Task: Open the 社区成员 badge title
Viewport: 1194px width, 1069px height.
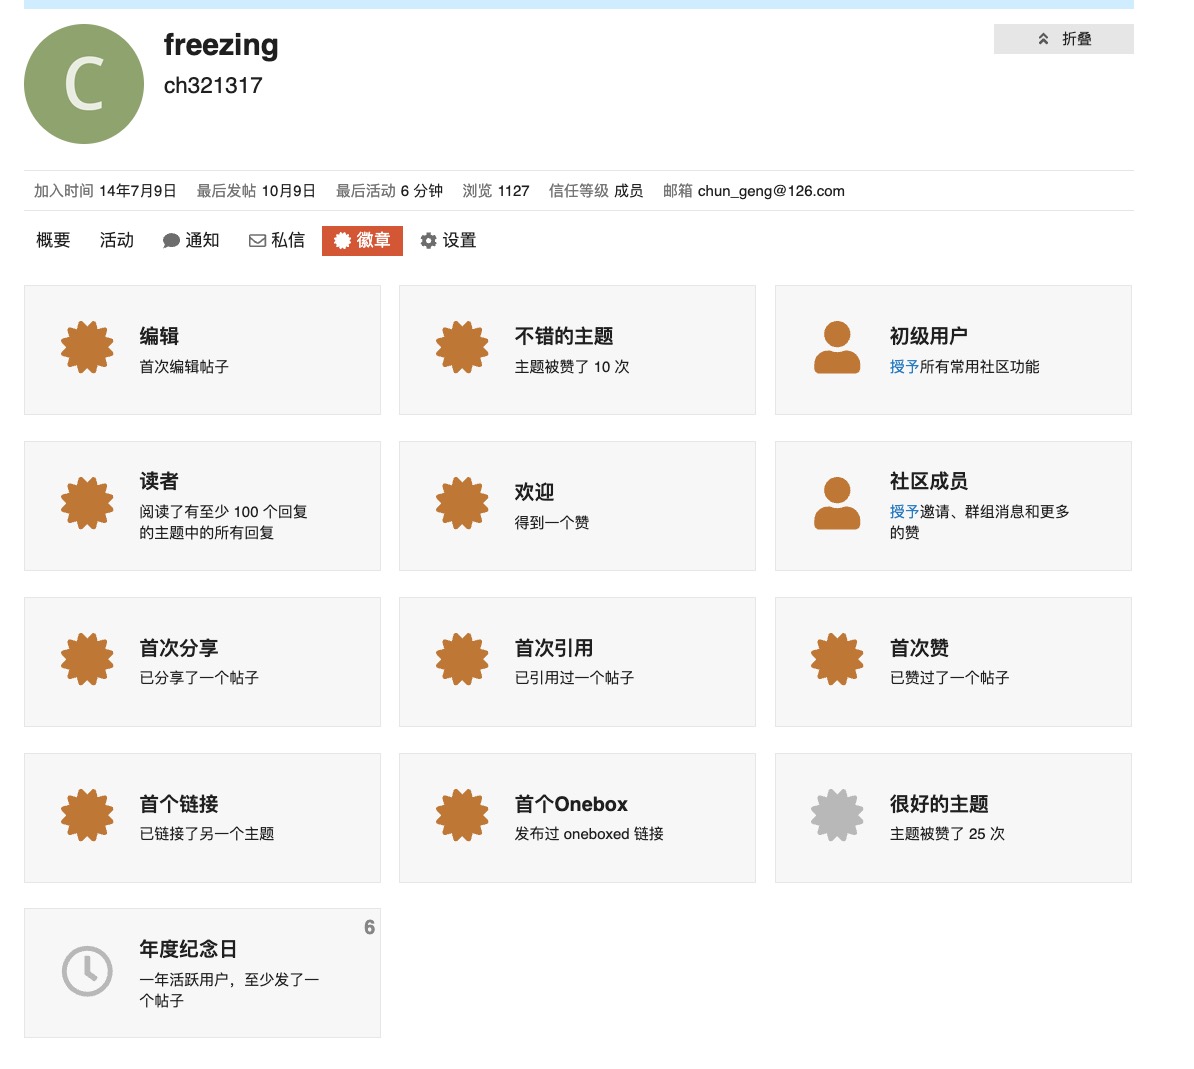Action: [x=928, y=481]
